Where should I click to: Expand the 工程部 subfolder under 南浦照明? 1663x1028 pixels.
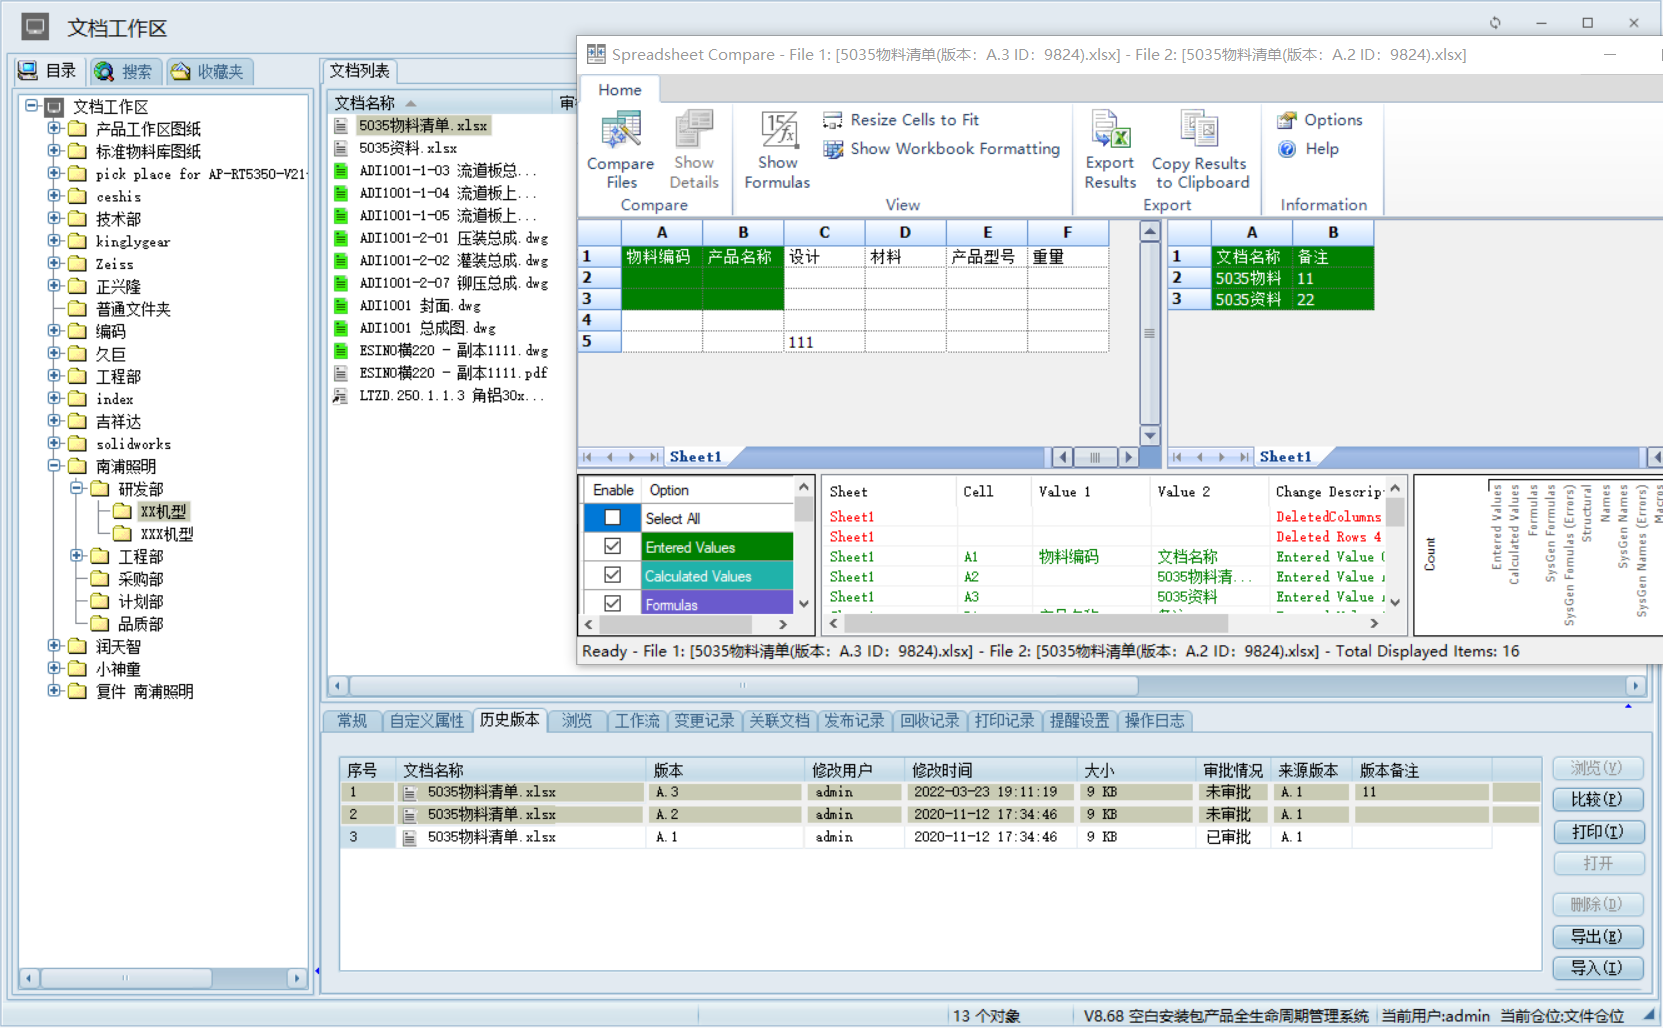point(76,556)
